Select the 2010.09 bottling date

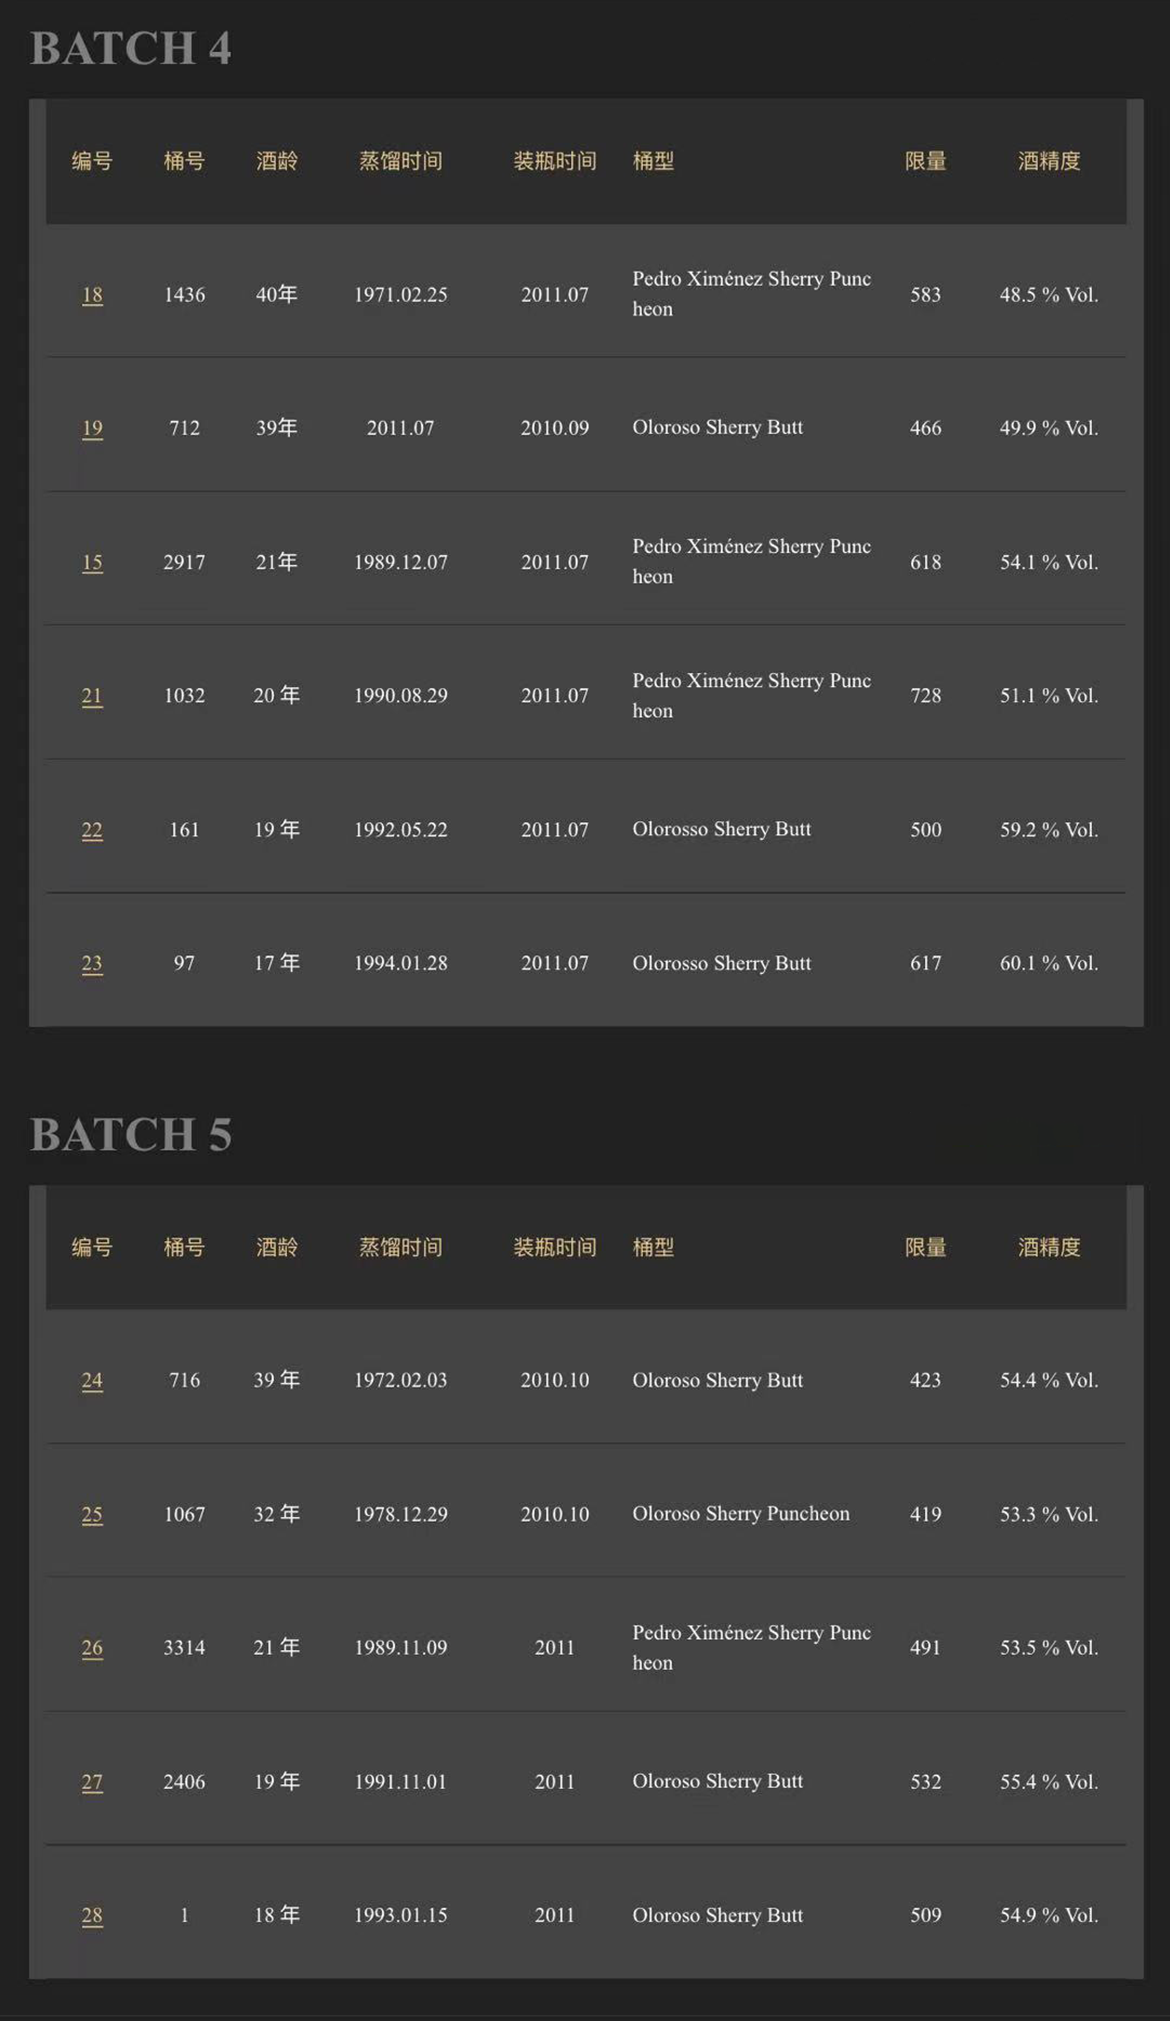click(555, 428)
